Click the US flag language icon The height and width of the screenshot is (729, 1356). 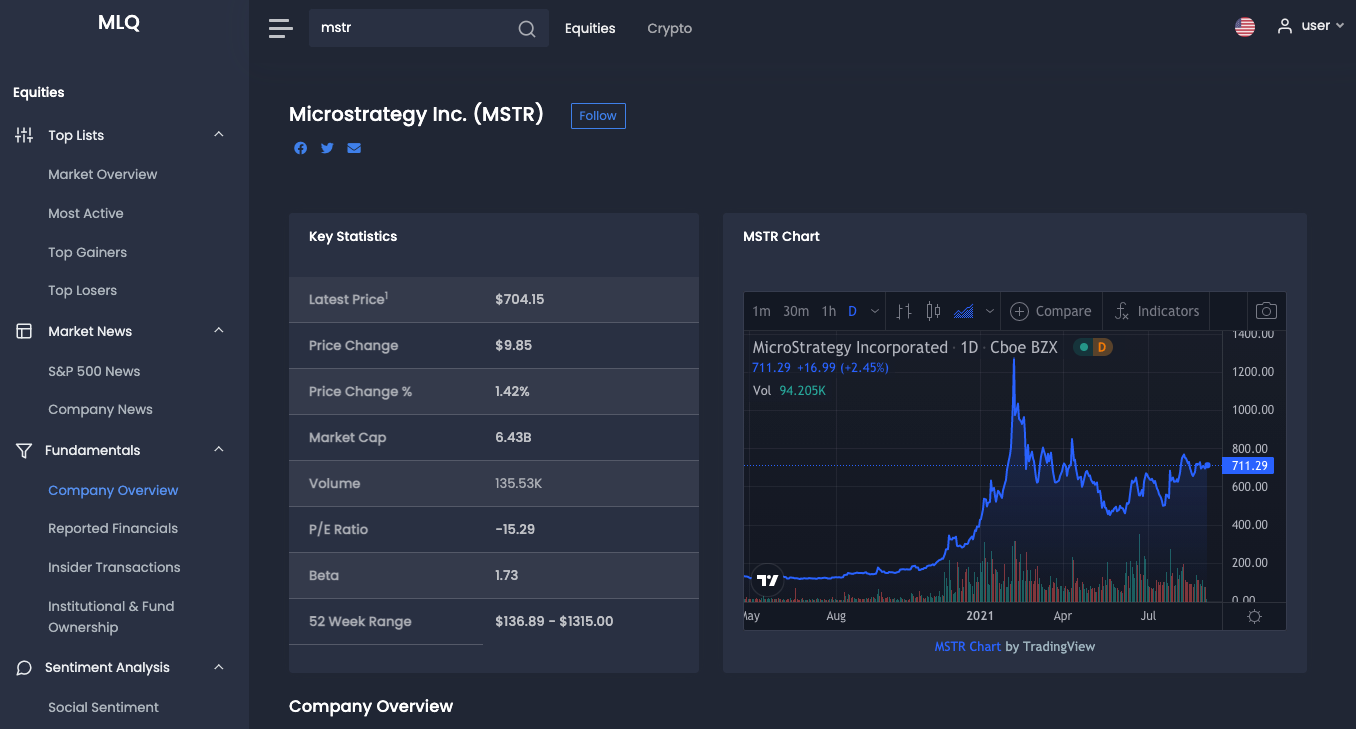(x=1245, y=27)
